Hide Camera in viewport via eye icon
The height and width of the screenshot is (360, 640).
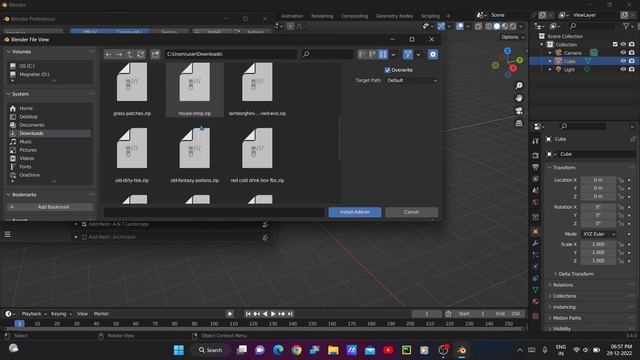tap(623, 53)
